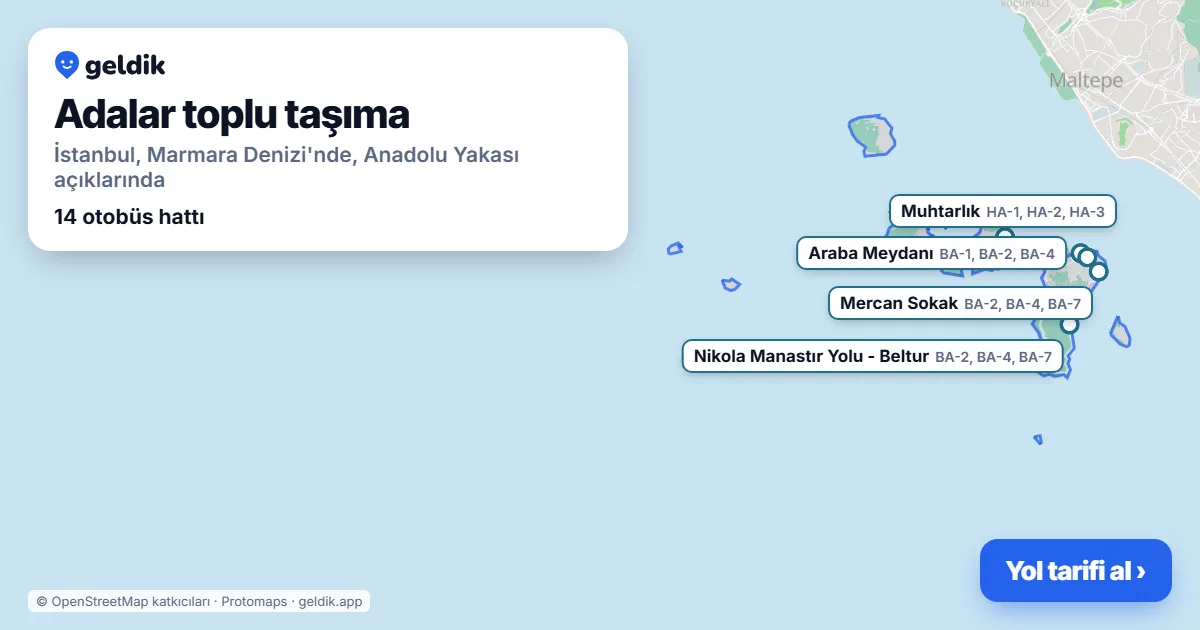1200x630 pixels.
Task: Open Nikola Manastır Yolu - Beltur stop
Action: pyautogui.click(x=872, y=356)
